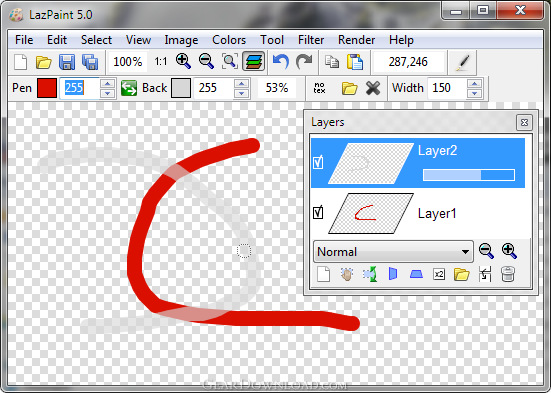
Task: Click the Undo arrow icon
Action: pyautogui.click(x=281, y=62)
